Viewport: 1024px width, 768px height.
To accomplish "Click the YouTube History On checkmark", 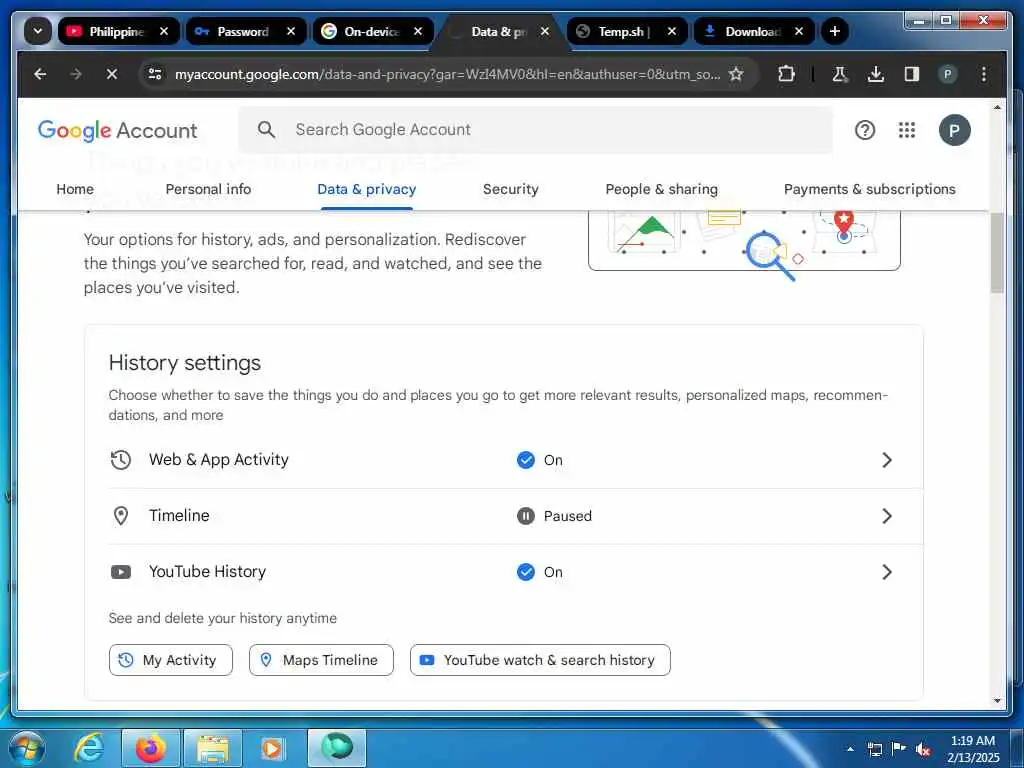I will point(526,572).
